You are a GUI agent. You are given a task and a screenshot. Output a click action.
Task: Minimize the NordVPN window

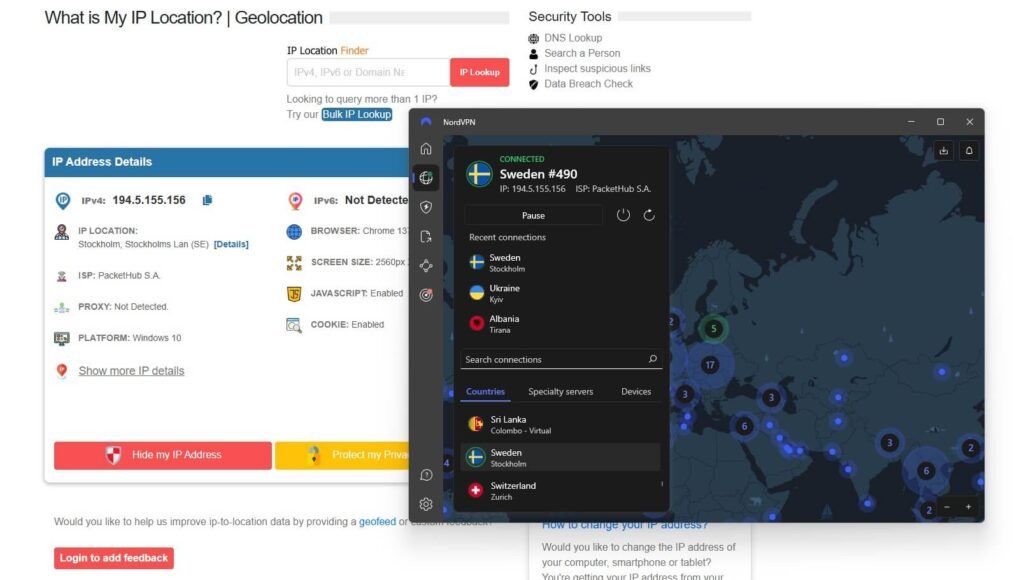(911, 121)
